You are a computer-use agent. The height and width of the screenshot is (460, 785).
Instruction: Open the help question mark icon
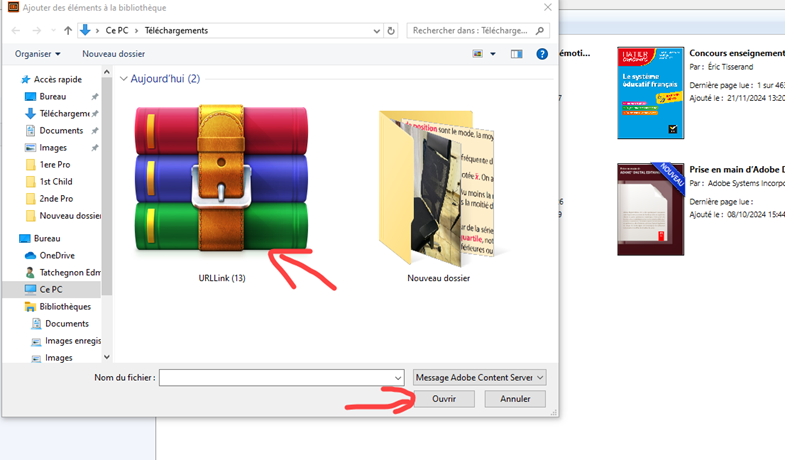point(542,54)
